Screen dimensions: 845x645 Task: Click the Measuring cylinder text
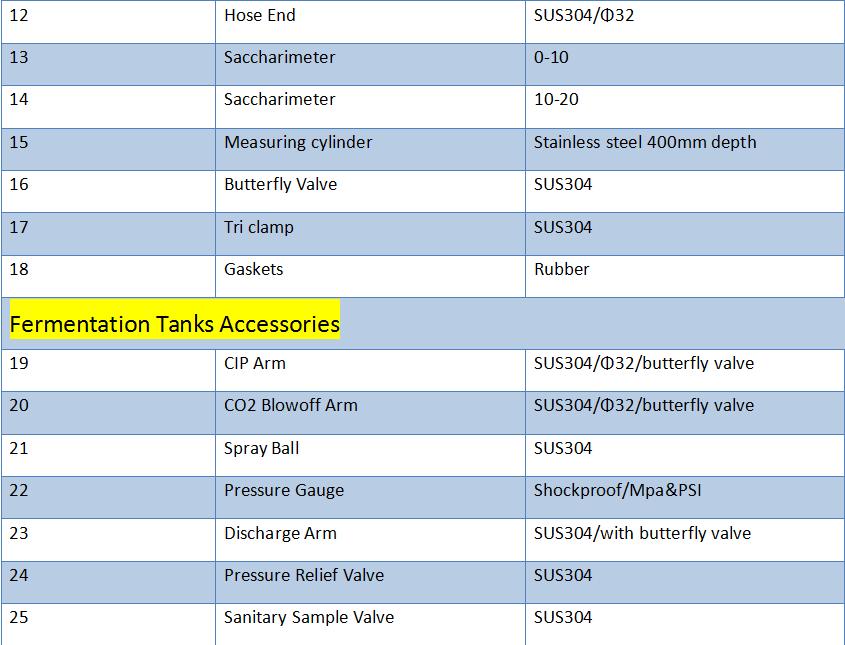pos(298,143)
